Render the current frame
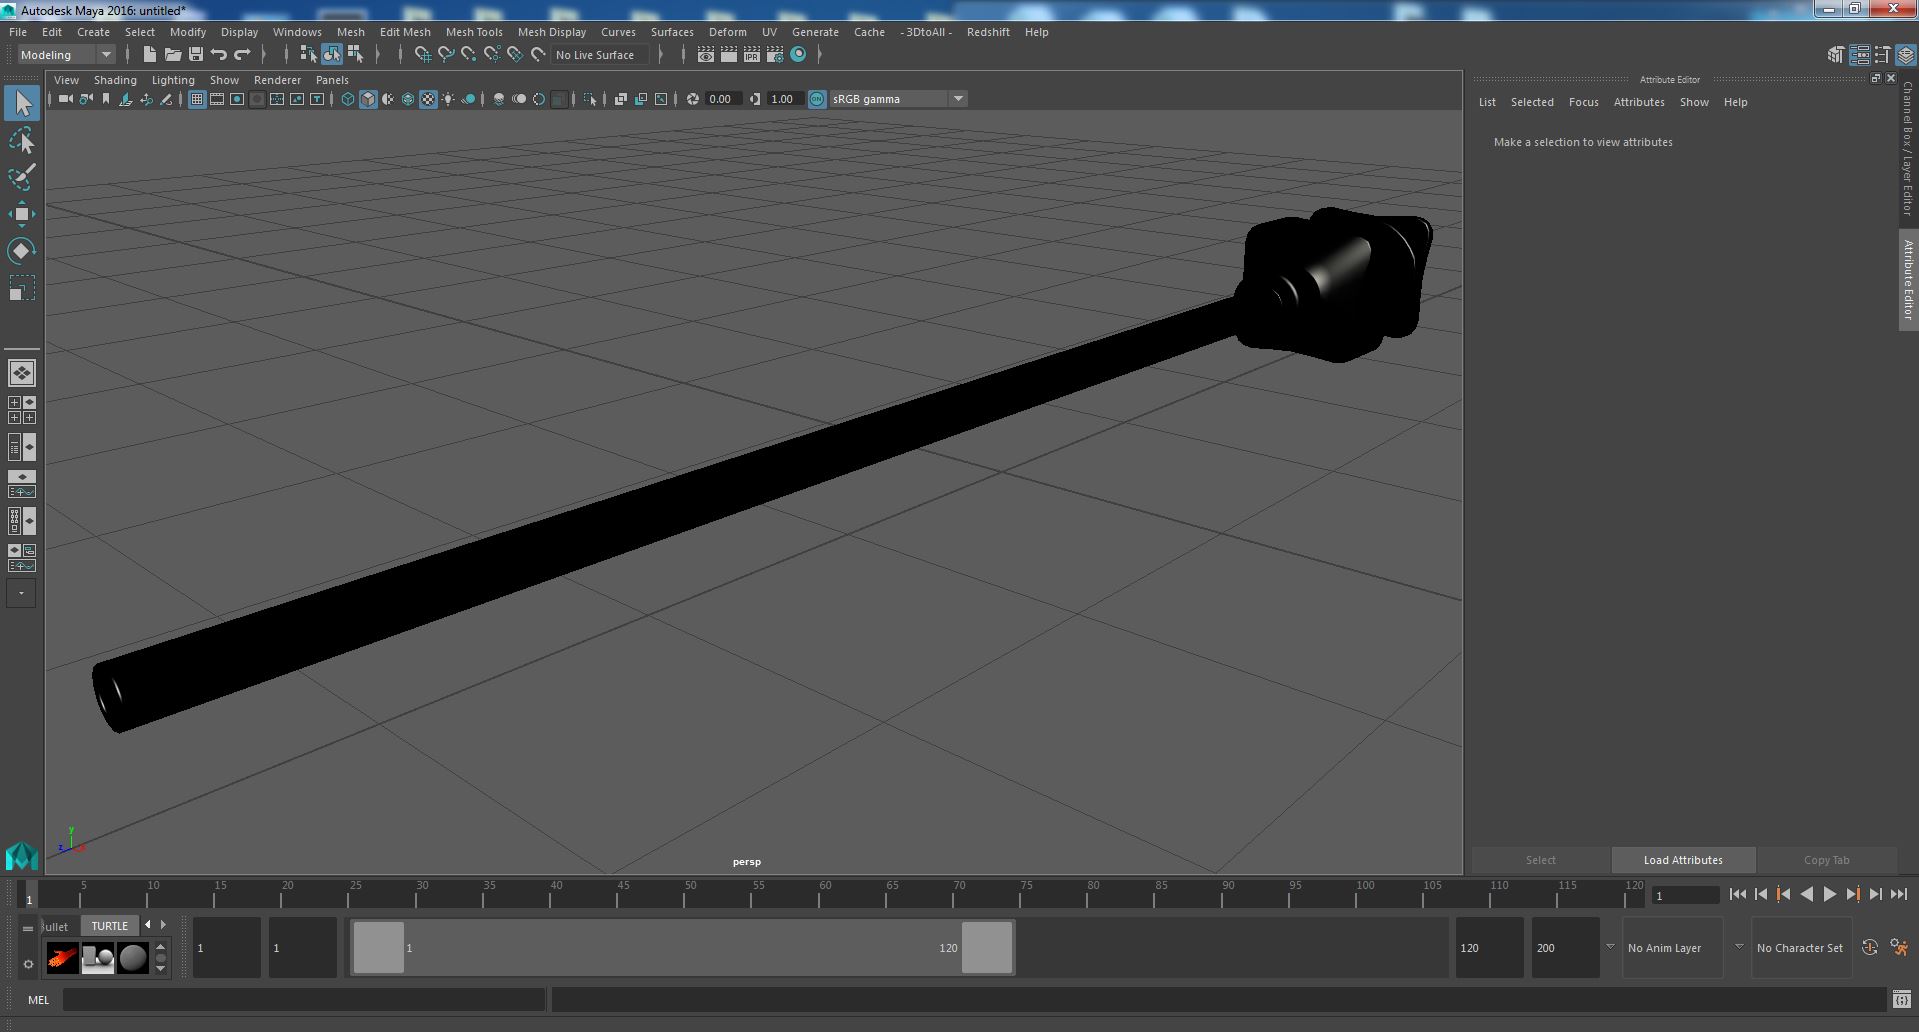 [x=729, y=55]
